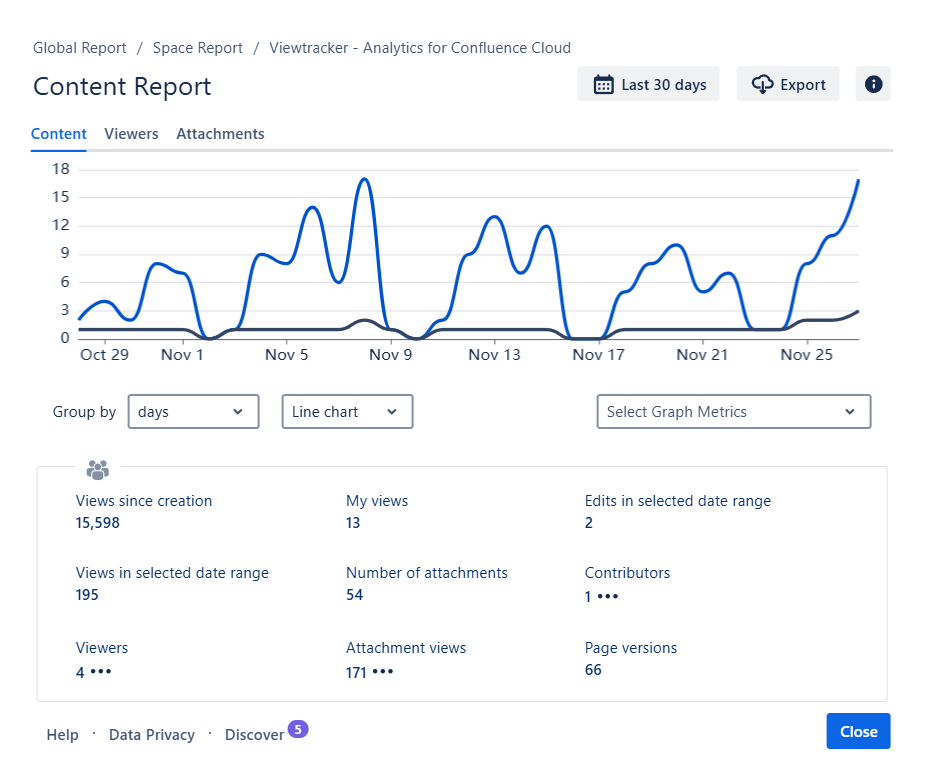
Task: Click the people group icon above stats
Action: [98, 469]
